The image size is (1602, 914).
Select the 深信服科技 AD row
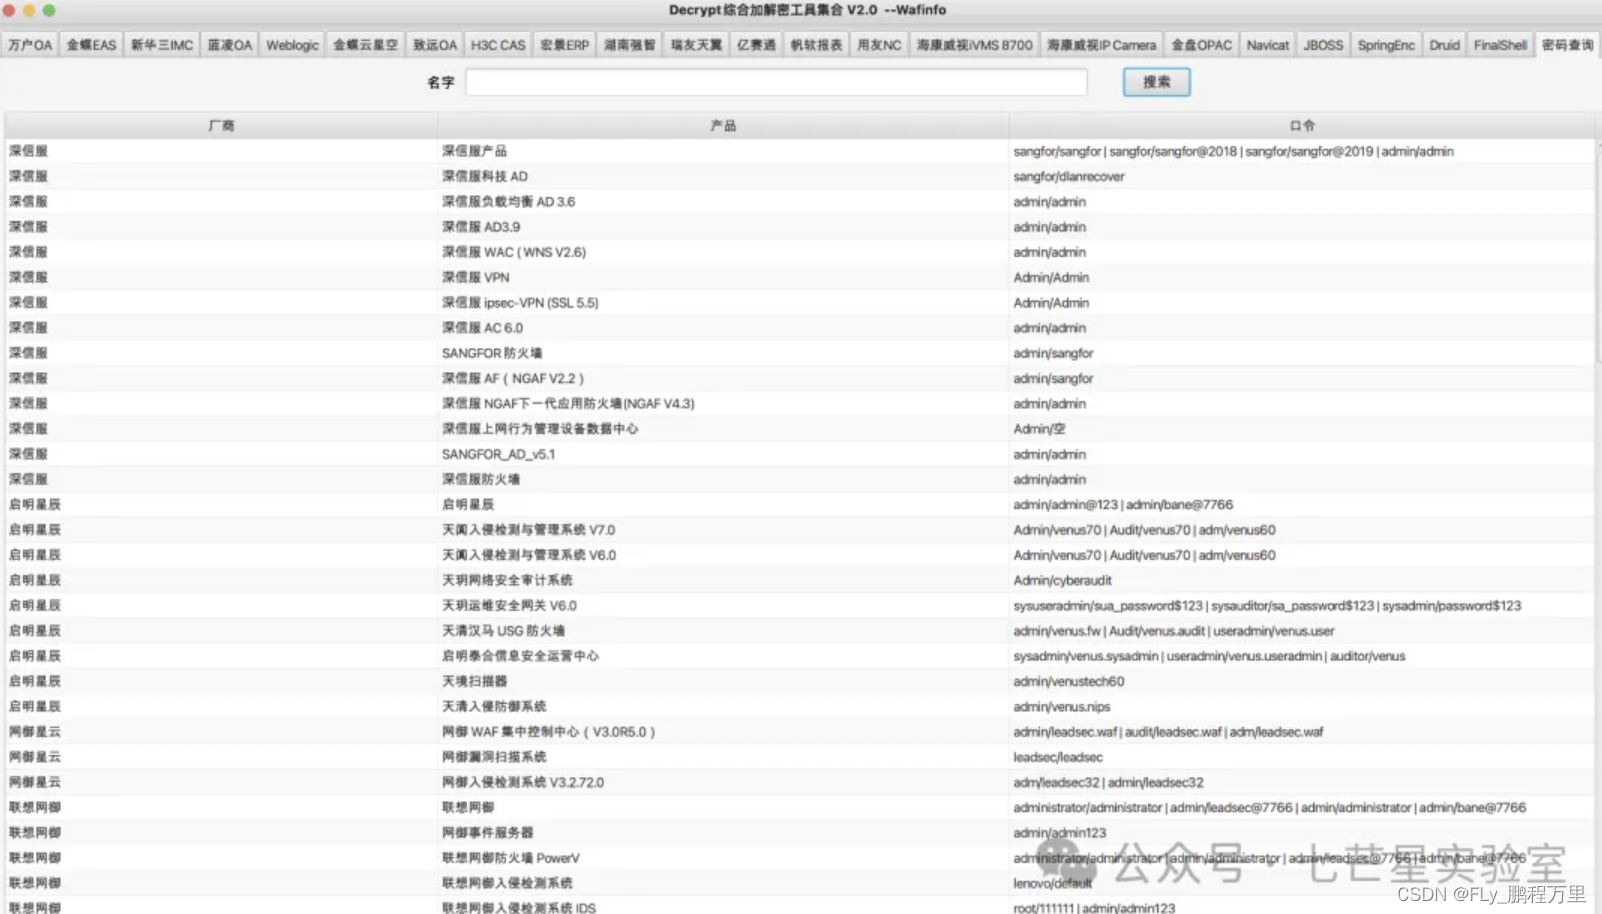click(800, 176)
